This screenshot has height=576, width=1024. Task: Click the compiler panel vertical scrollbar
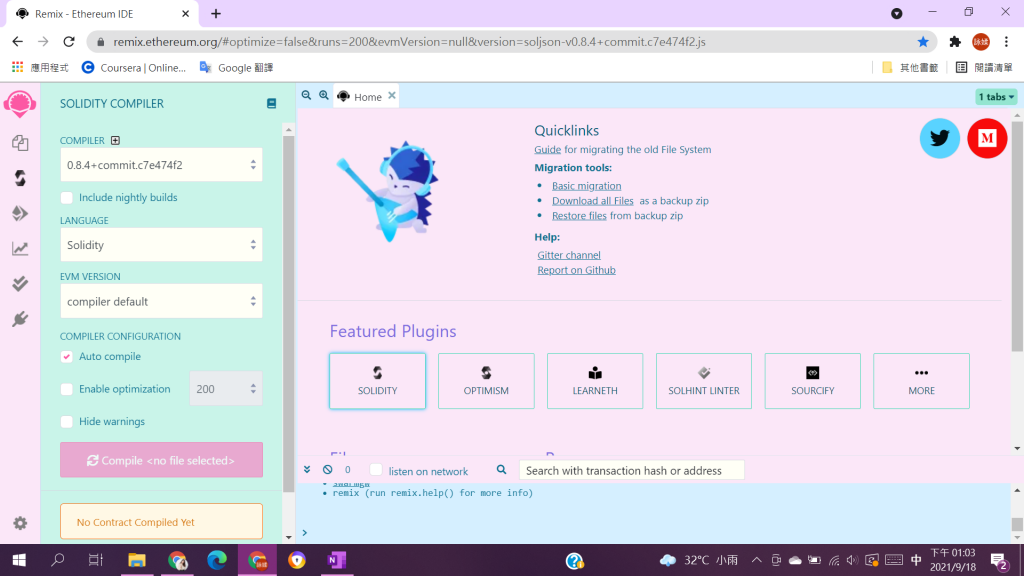tap(289, 314)
